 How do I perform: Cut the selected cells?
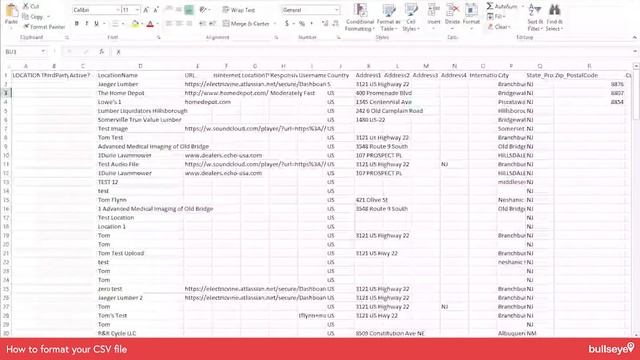point(31,6)
